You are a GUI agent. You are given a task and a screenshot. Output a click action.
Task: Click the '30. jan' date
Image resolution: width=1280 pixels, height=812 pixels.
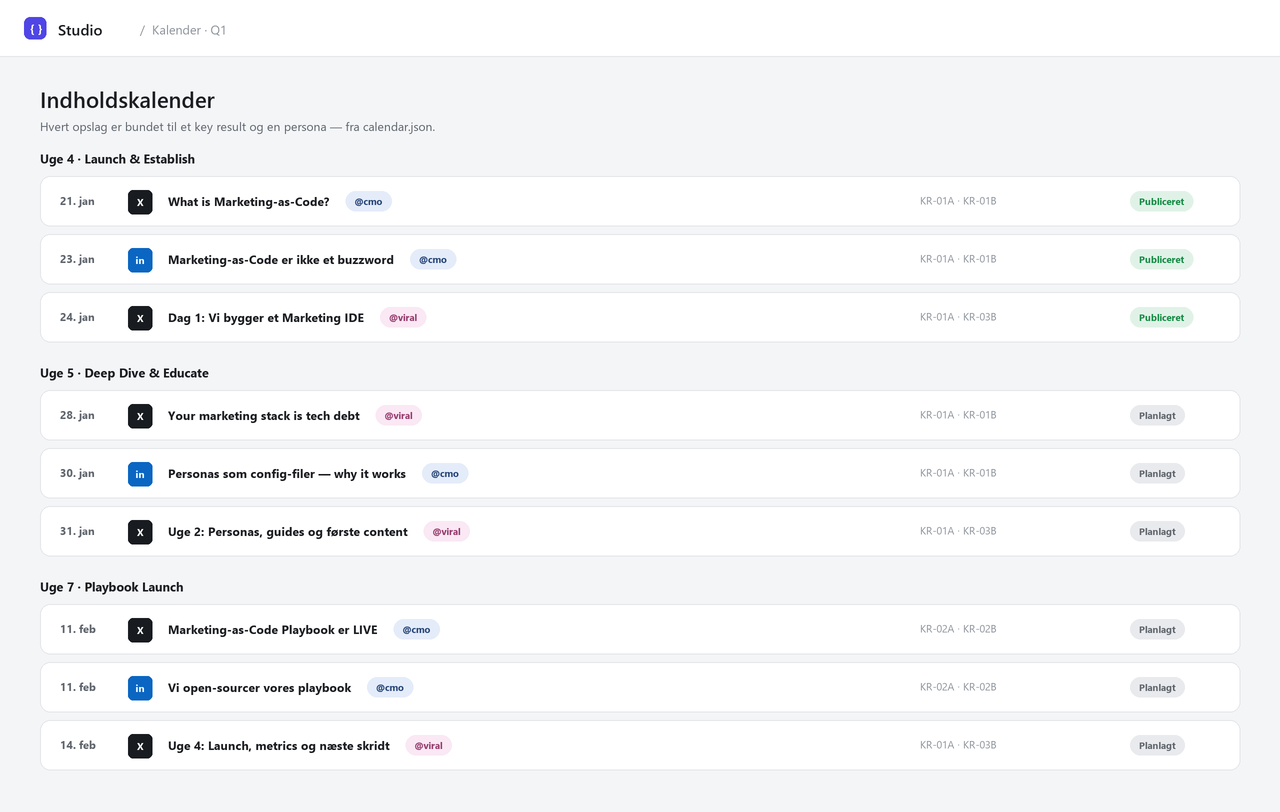pos(77,474)
